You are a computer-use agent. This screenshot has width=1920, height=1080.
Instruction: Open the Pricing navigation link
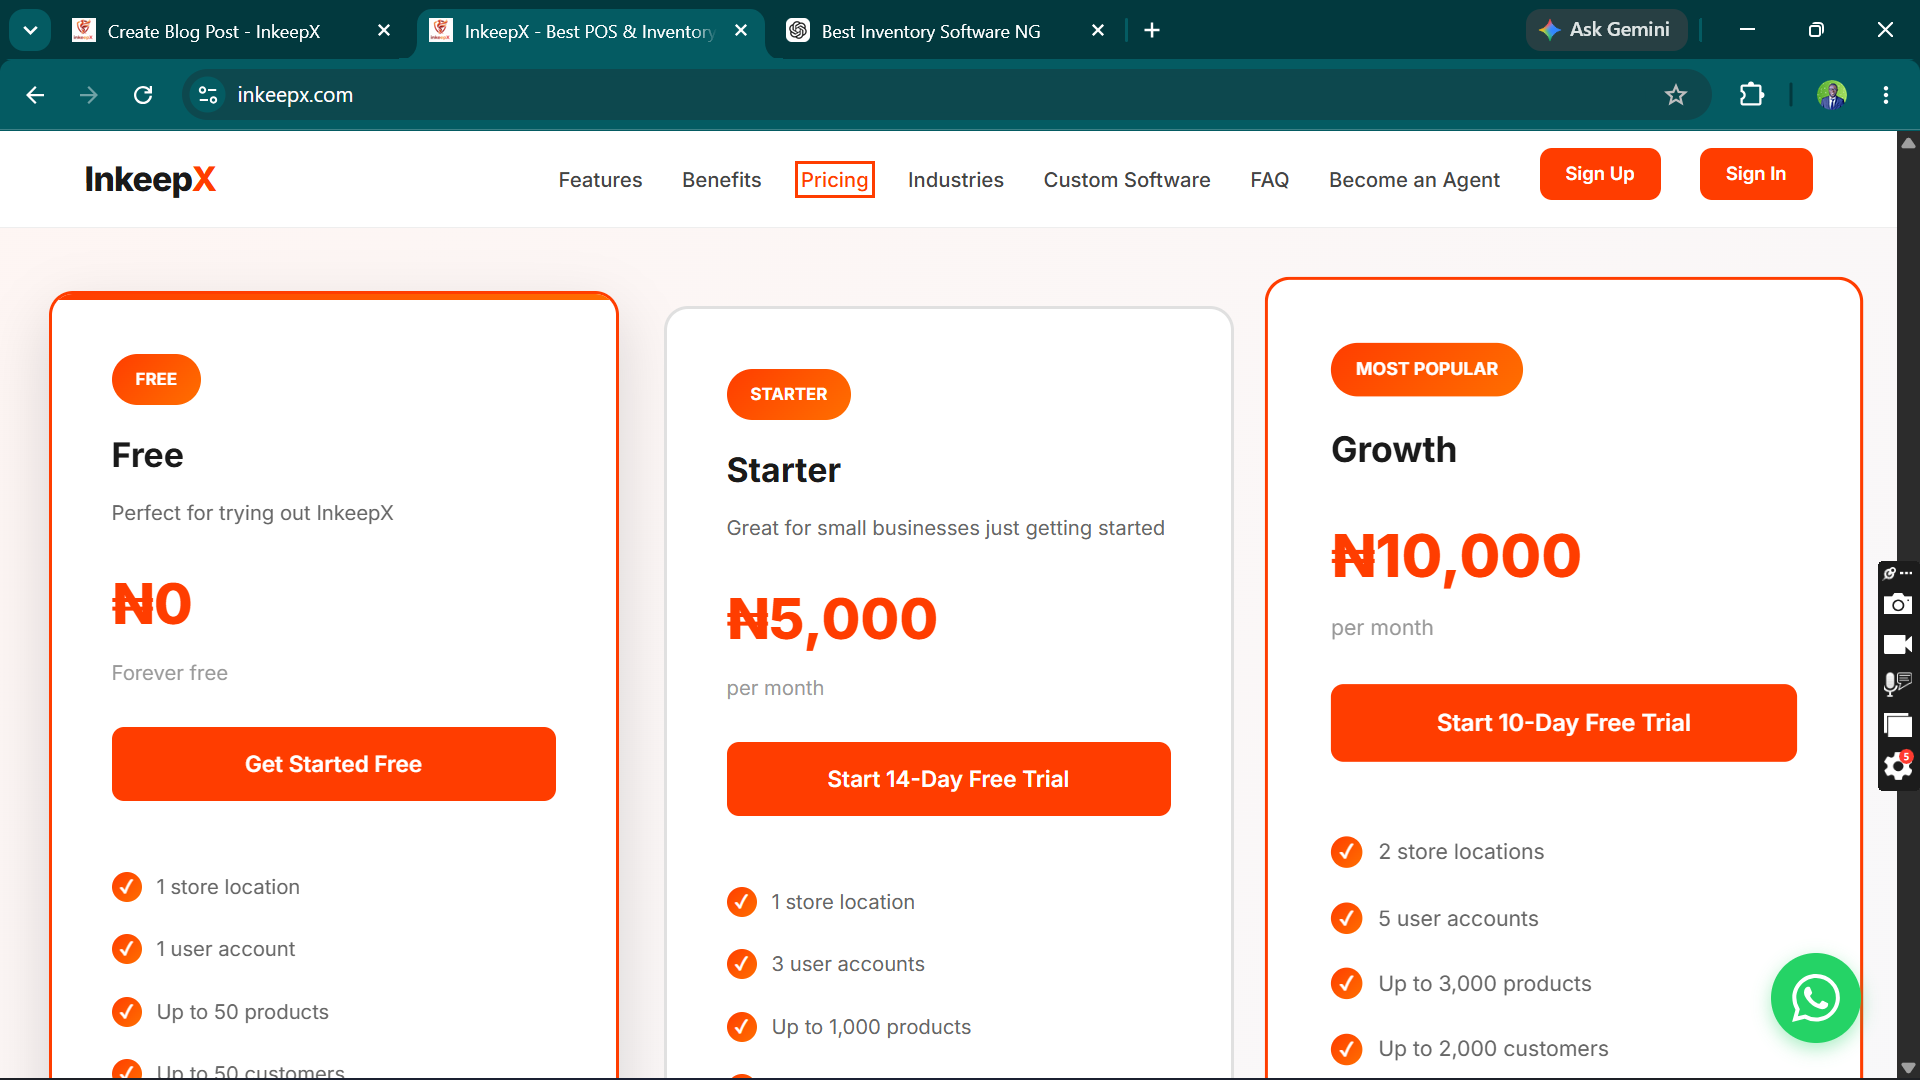834,180
